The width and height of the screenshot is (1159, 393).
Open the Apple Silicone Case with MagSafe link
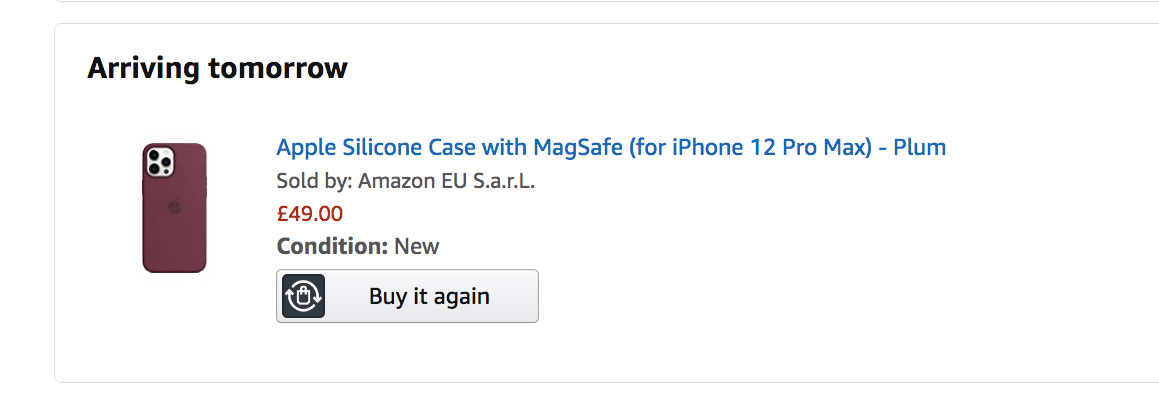(x=611, y=147)
